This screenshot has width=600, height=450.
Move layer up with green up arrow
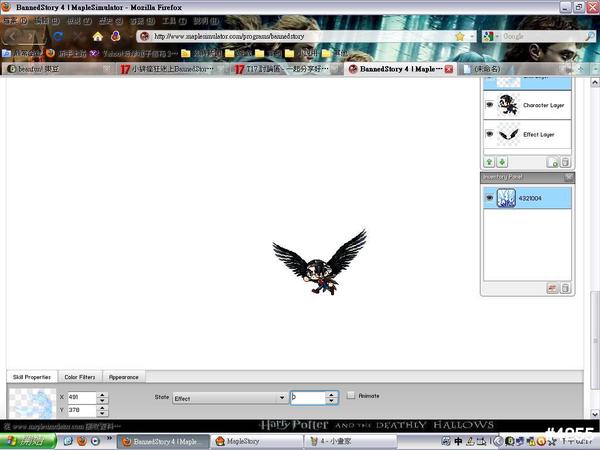490,162
